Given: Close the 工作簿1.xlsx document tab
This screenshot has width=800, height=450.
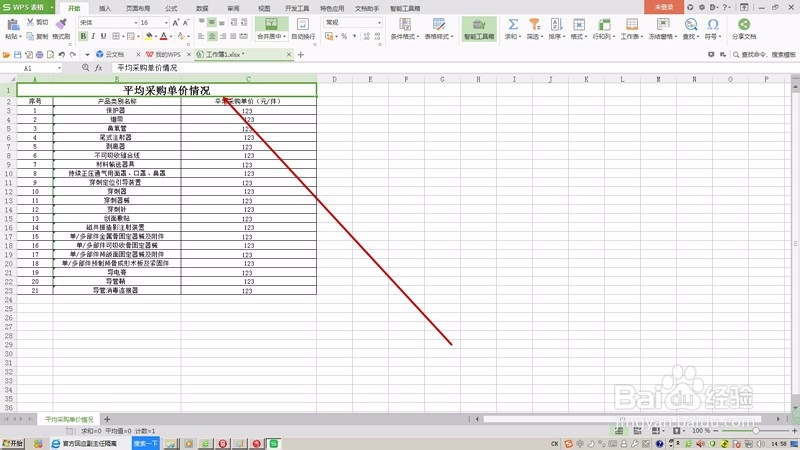Looking at the screenshot, I should (x=289, y=55).
